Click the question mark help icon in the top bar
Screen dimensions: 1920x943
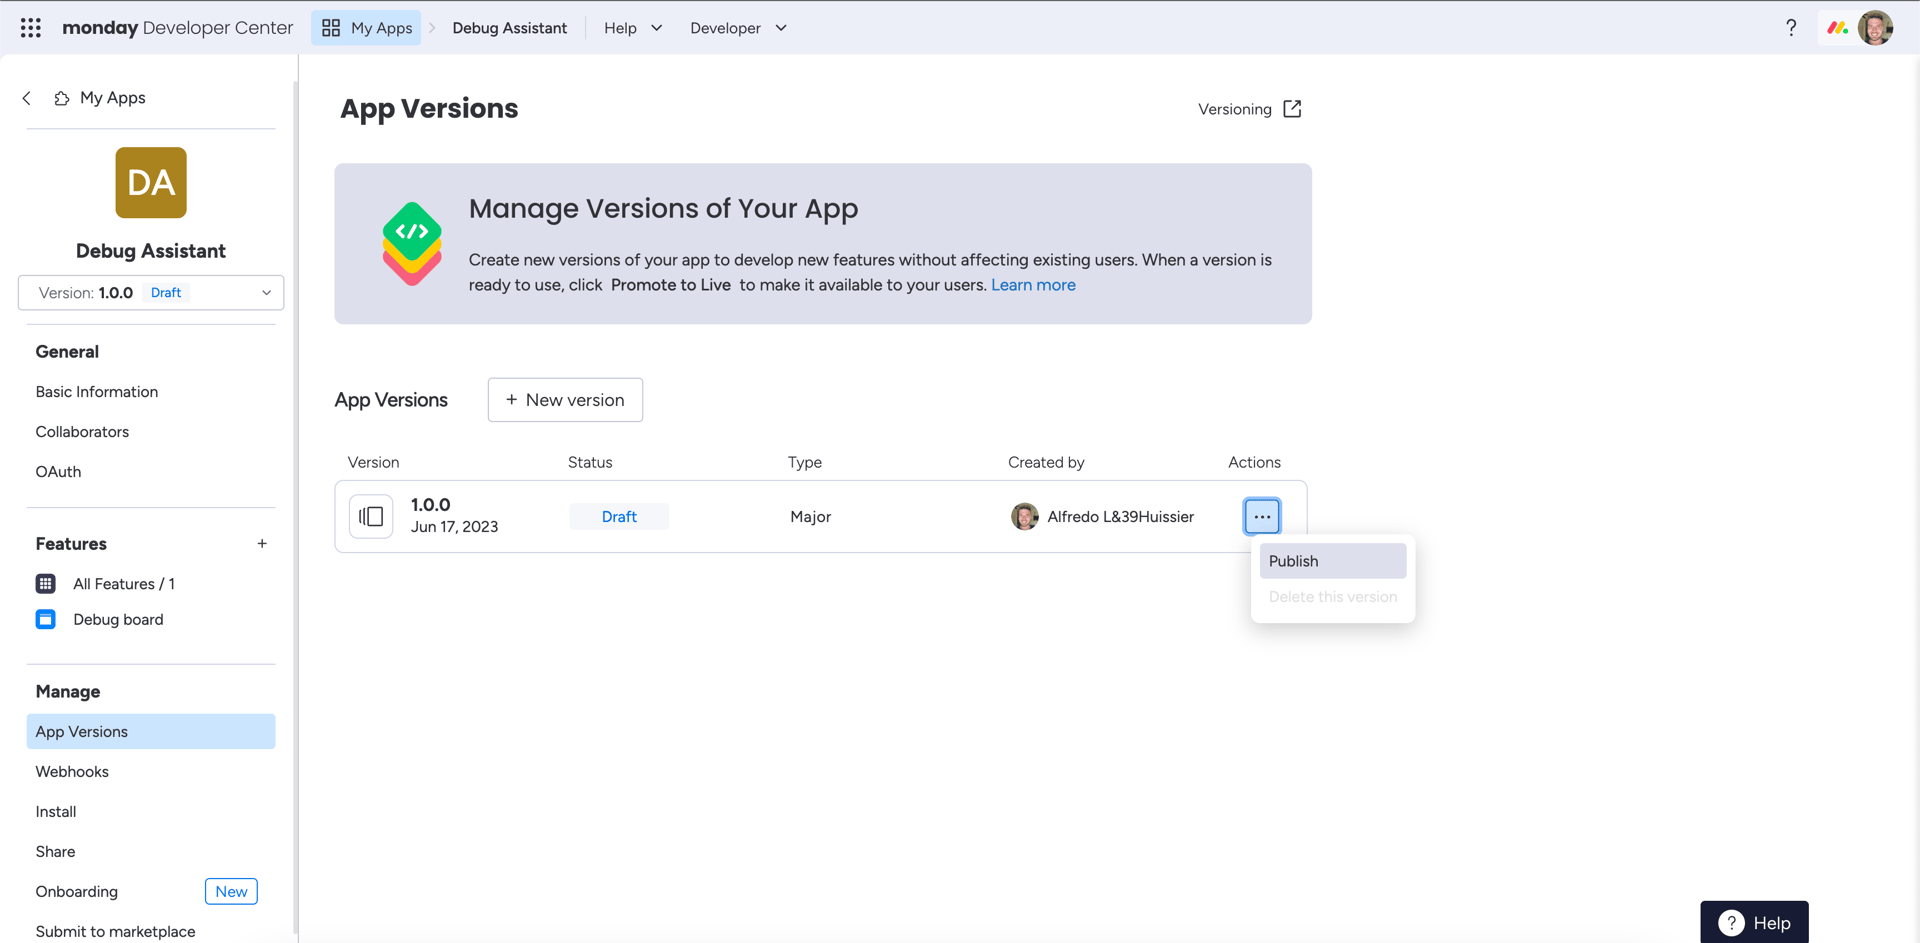(1791, 28)
